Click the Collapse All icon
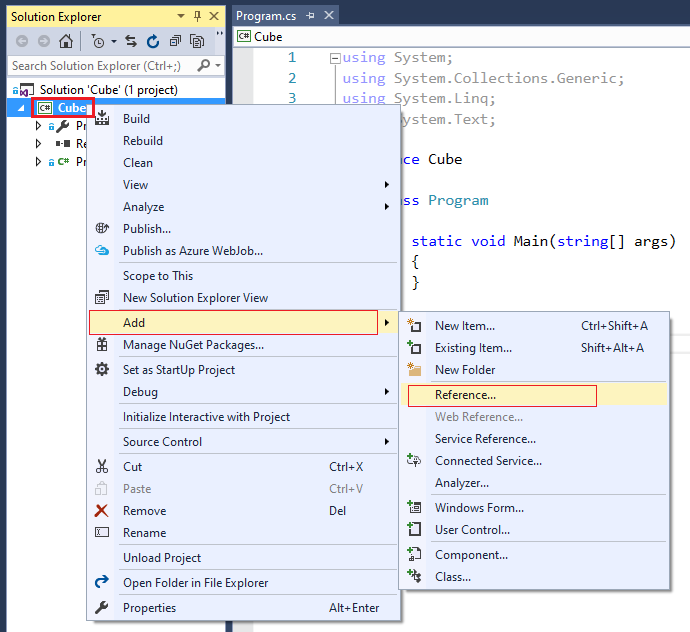690x632 pixels. point(175,41)
